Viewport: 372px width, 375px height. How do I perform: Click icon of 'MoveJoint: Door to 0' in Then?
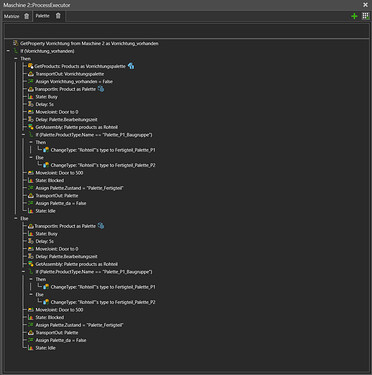point(31,112)
